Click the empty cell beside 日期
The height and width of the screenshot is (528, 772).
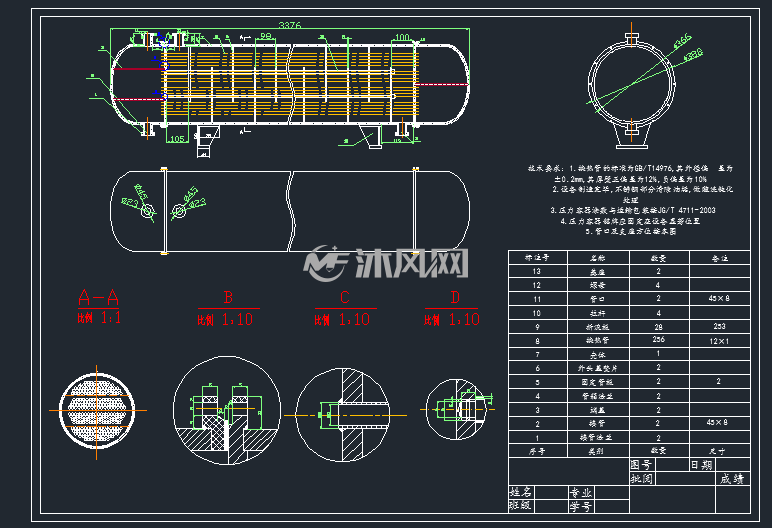[x=733, y=464]
